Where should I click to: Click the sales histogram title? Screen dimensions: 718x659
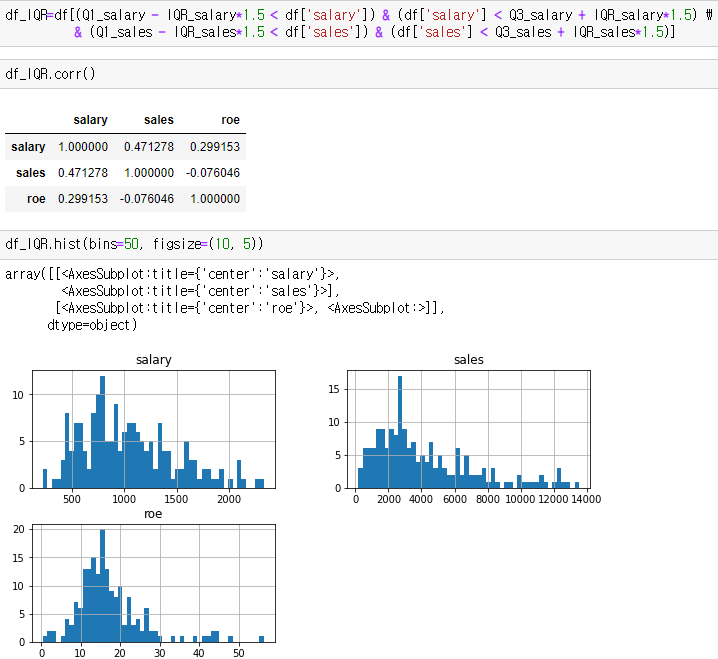tap(469, 359)
